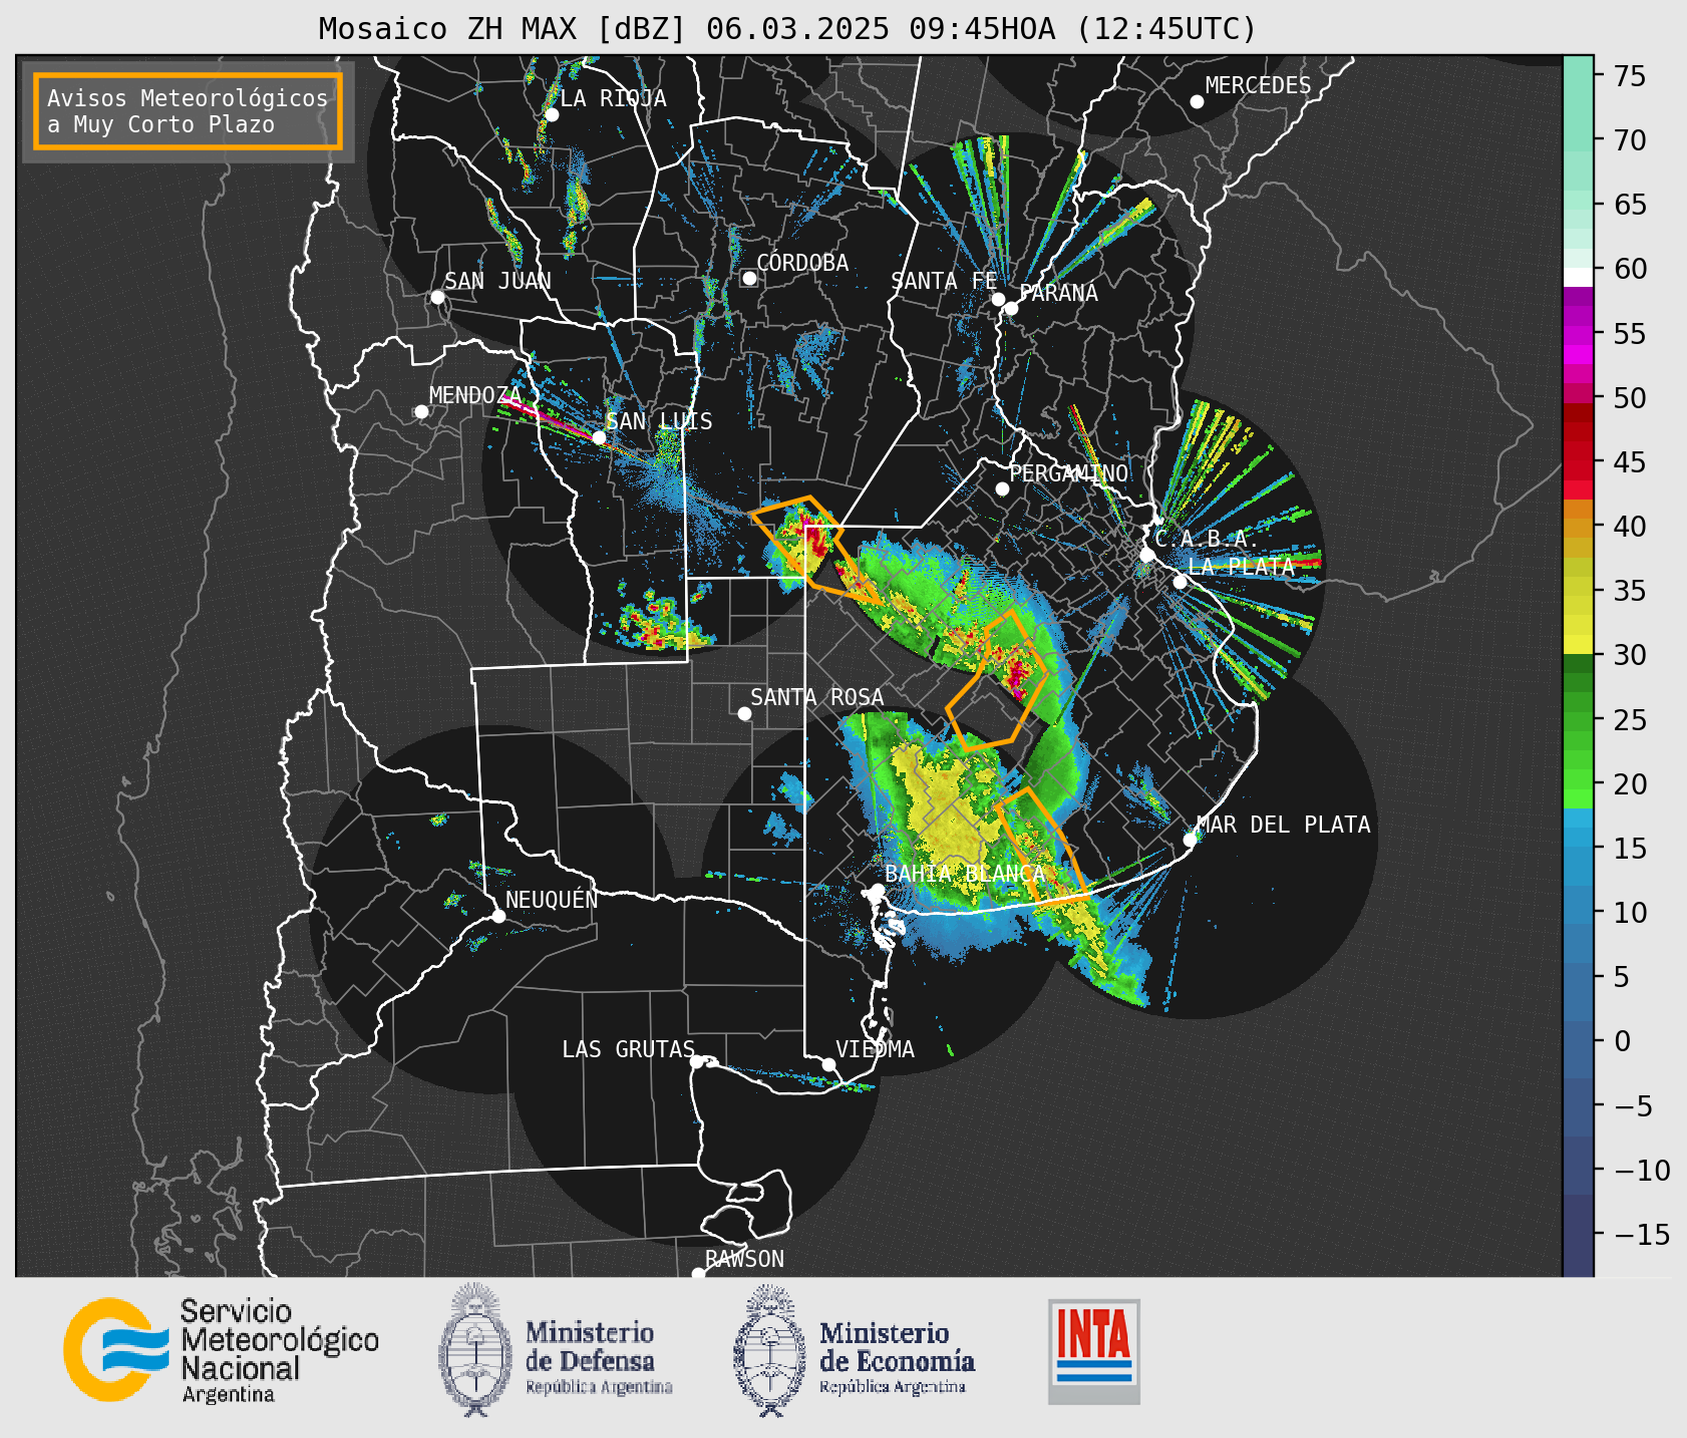The width and height of the screenshot is (1687, 1438).
Task: Click the LAS GRUTAS city label
Action: 628,1050
